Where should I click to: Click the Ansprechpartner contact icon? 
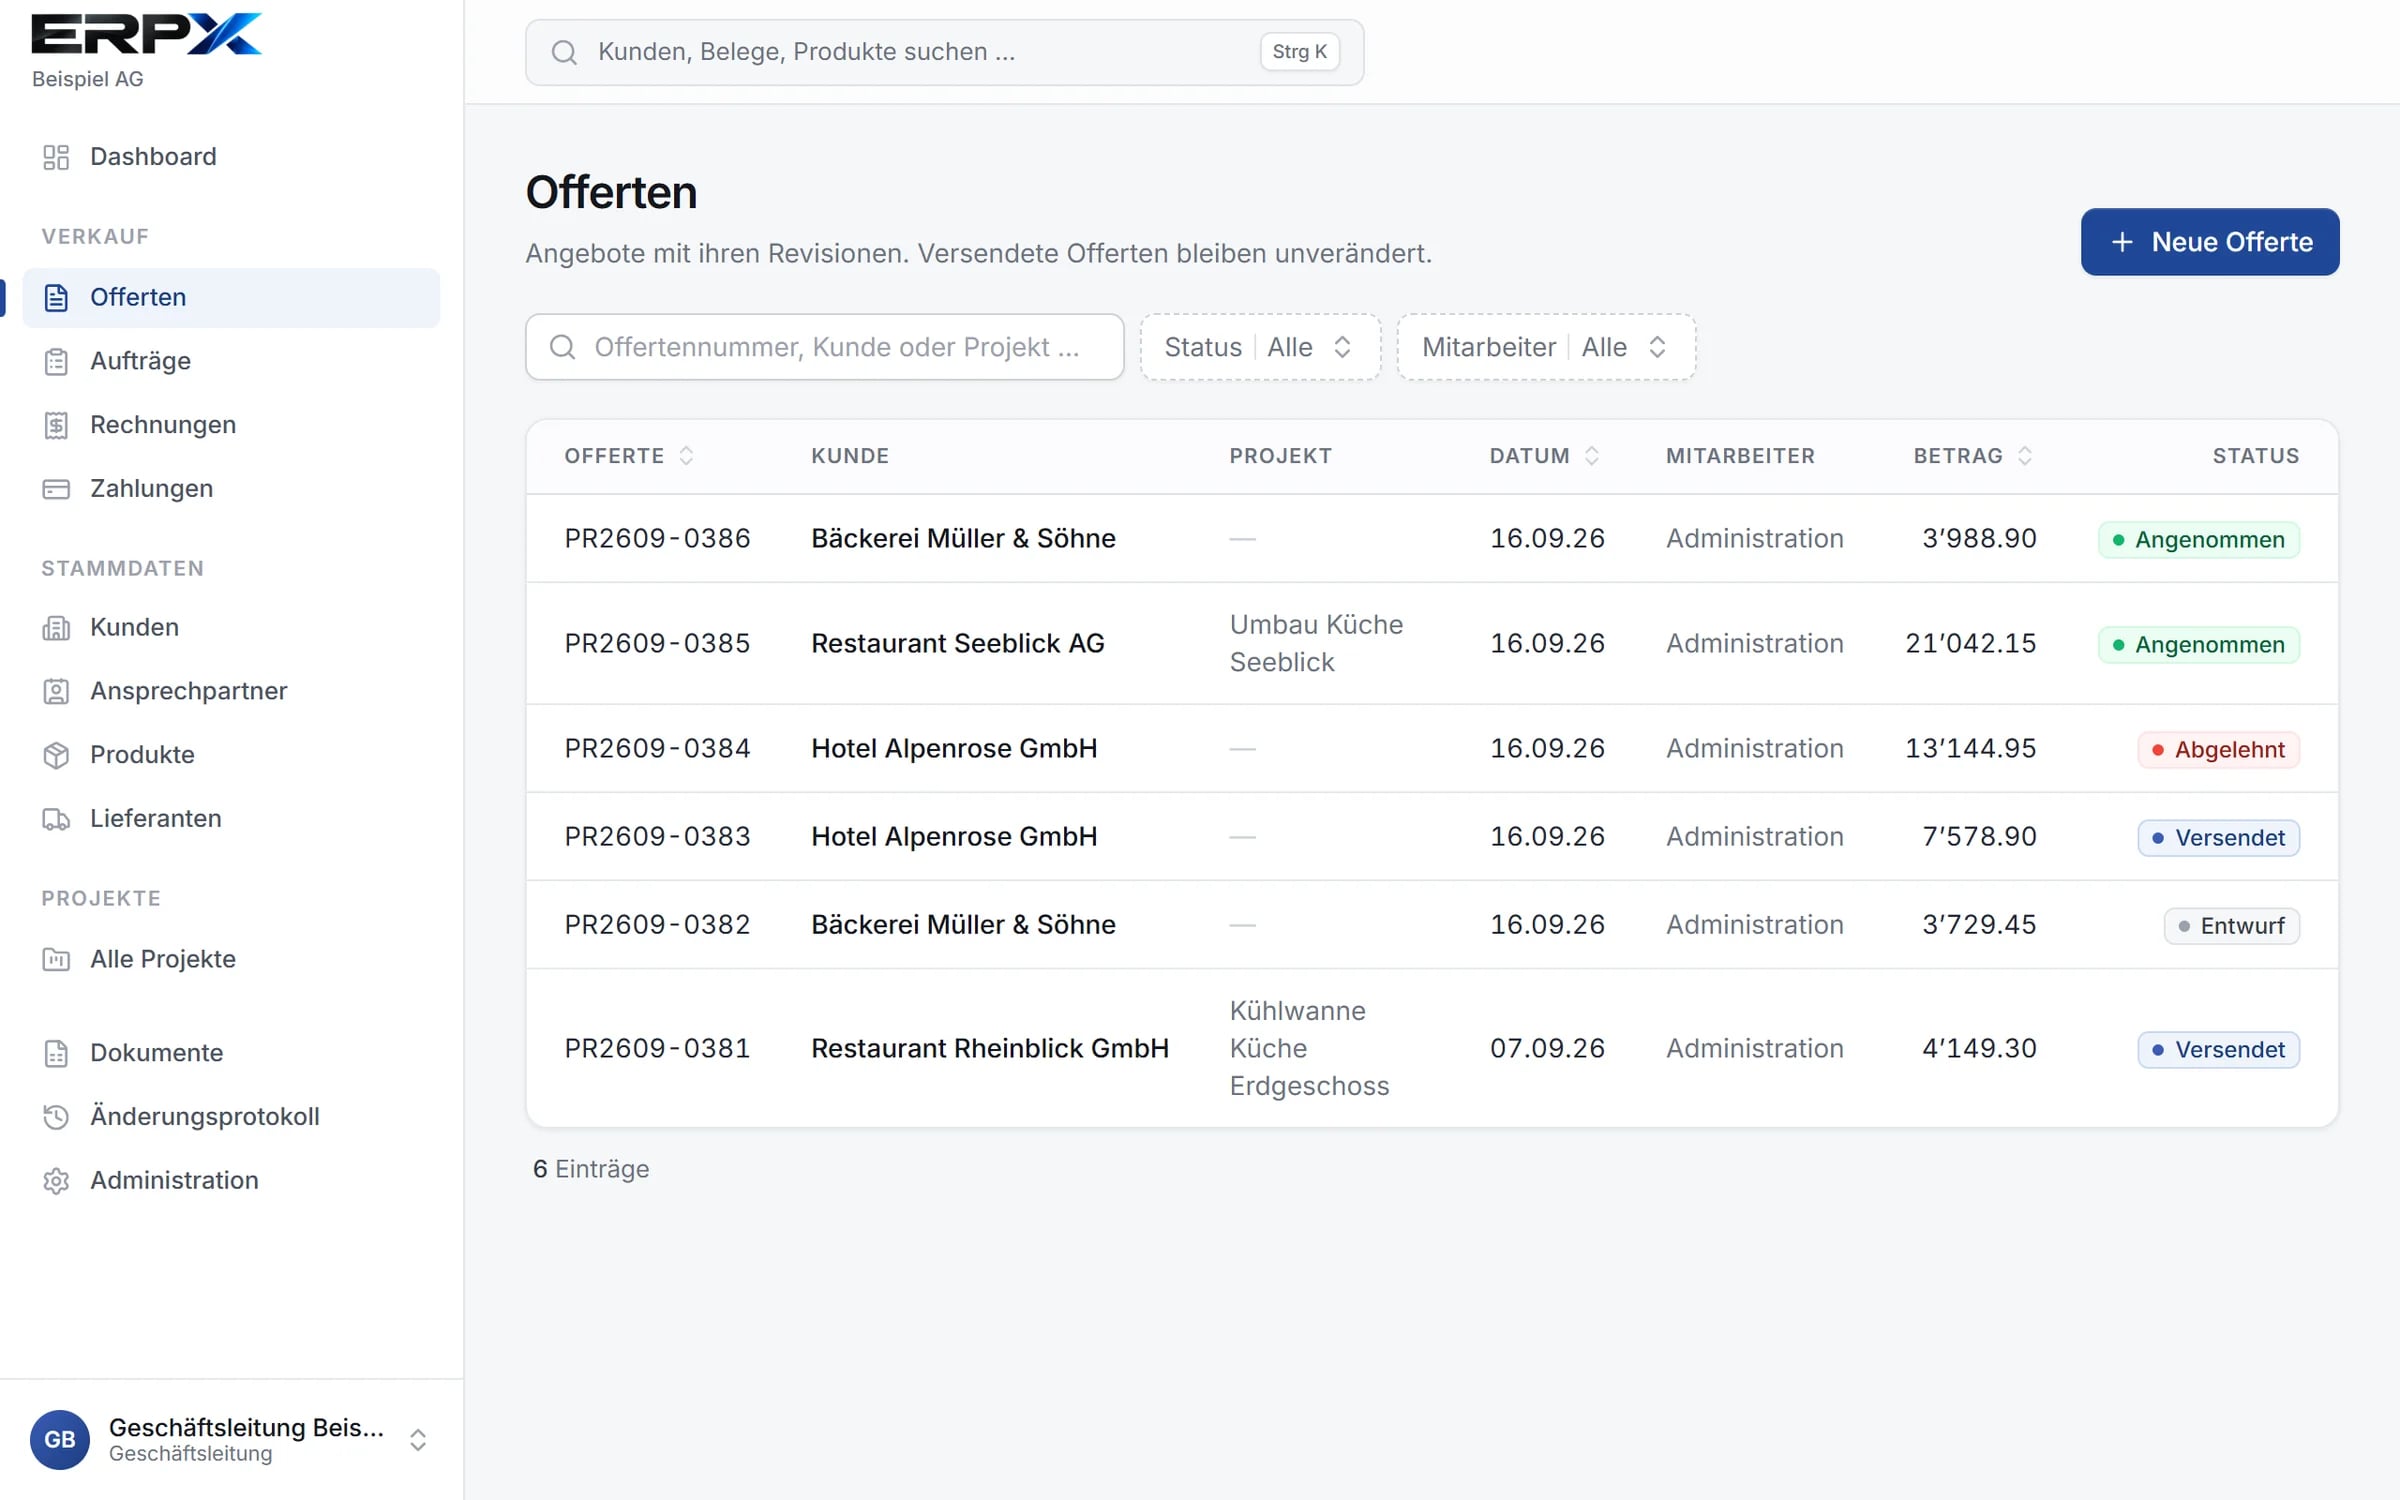pos(56,691)
